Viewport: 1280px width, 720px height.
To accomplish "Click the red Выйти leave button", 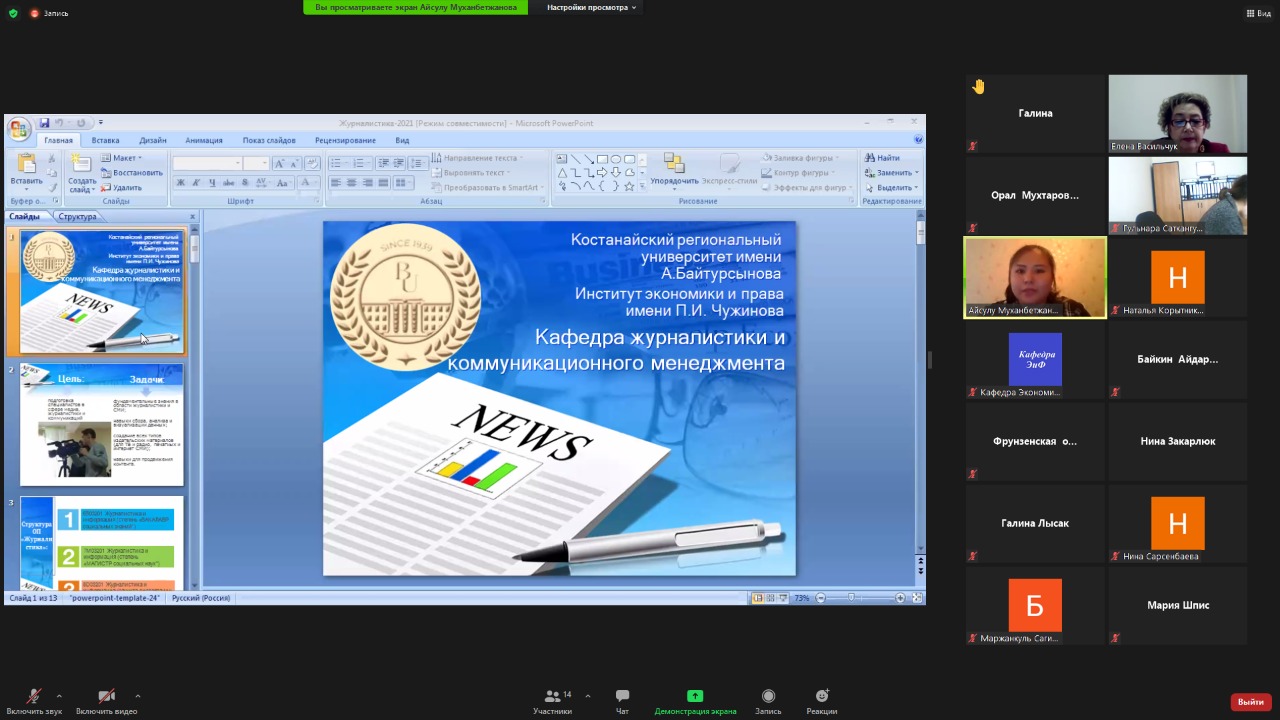I will [1250, 702].
